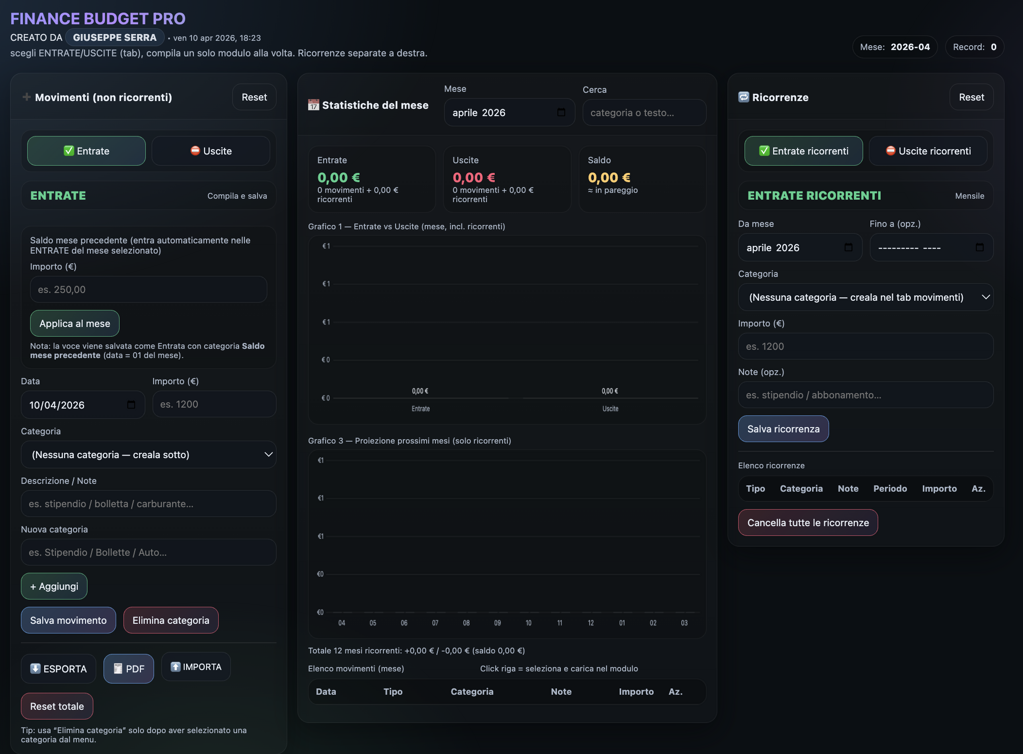Image resolution: width=1023 pixels, height=754 pixels.
Task: Click the Elimina categoria button
Action: (171, 620)
